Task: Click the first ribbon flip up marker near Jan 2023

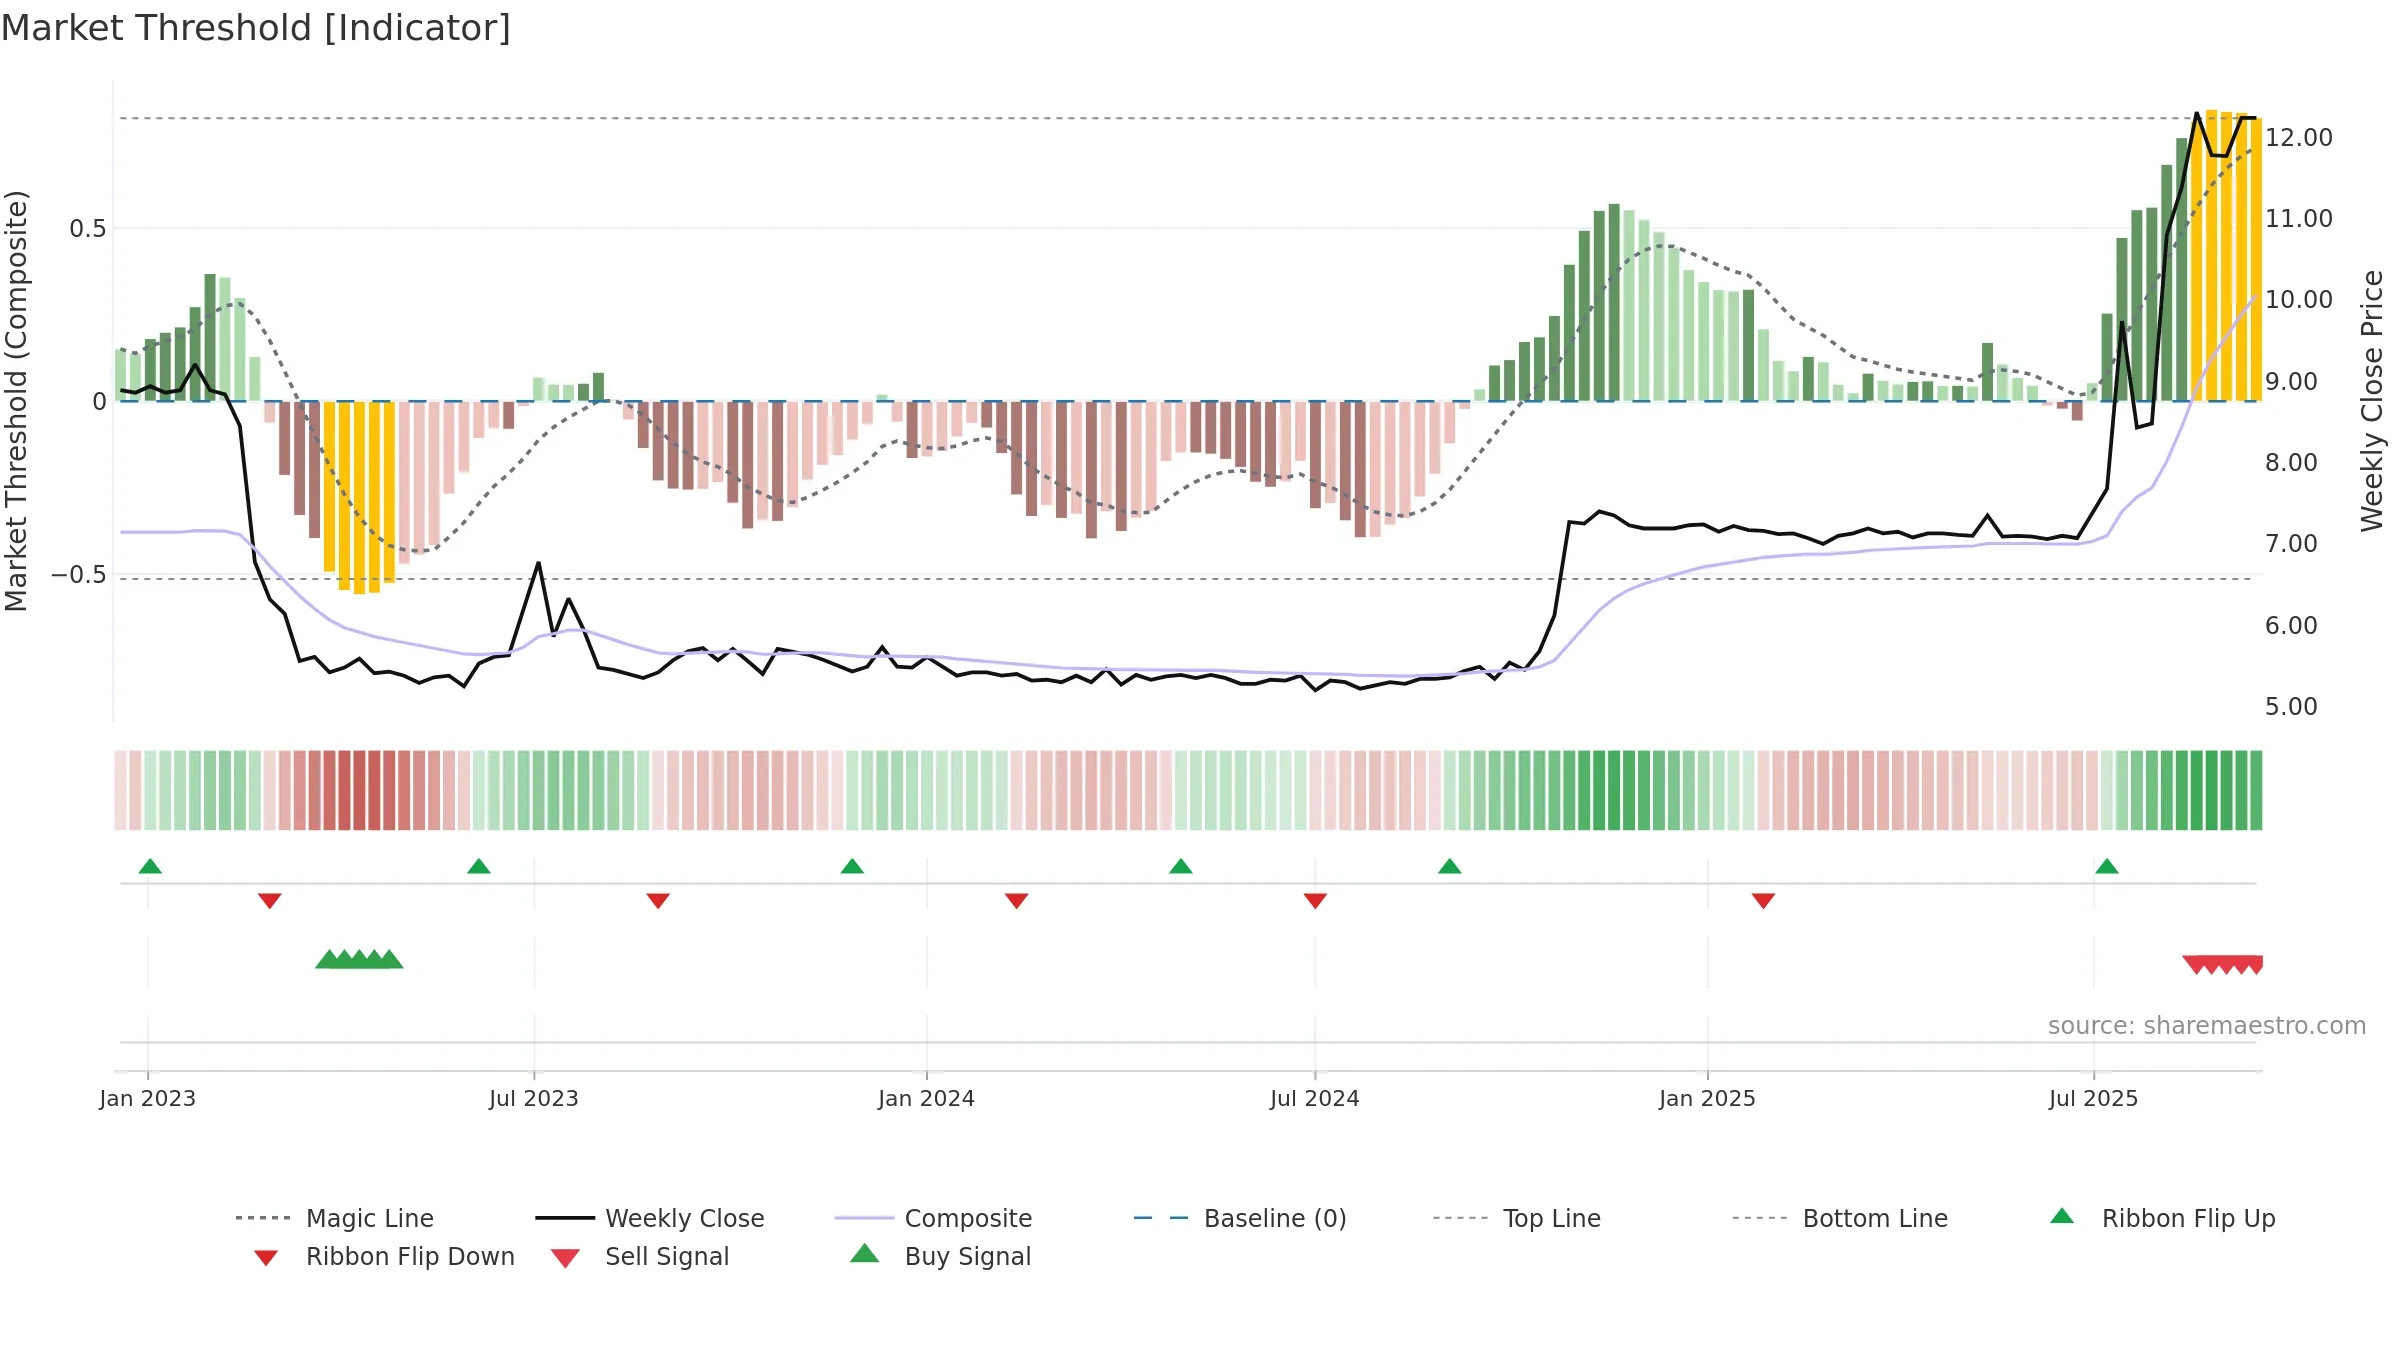Action: point(150,866)
